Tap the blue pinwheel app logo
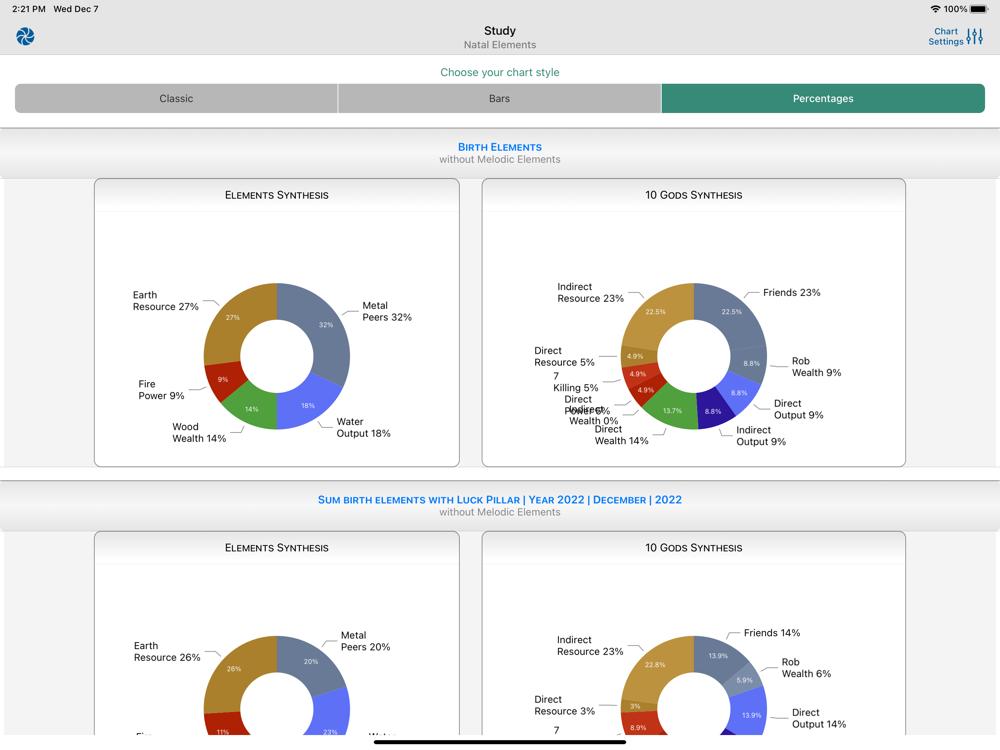1000x750 pixels. click(x=26, y=36)
